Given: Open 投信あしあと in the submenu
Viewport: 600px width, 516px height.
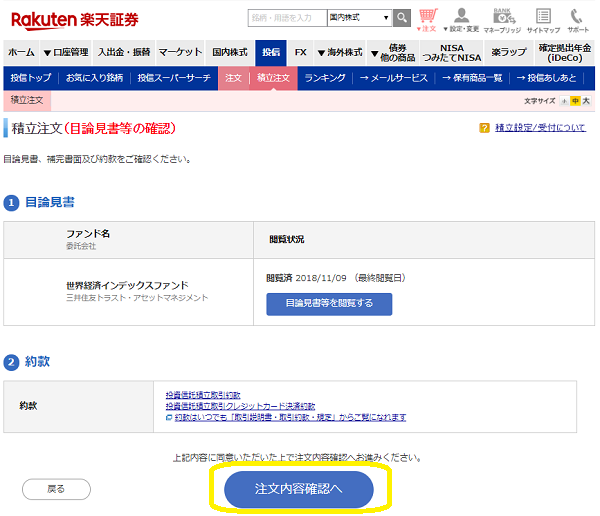Looking at the screenshot, I should click(546, 78).
